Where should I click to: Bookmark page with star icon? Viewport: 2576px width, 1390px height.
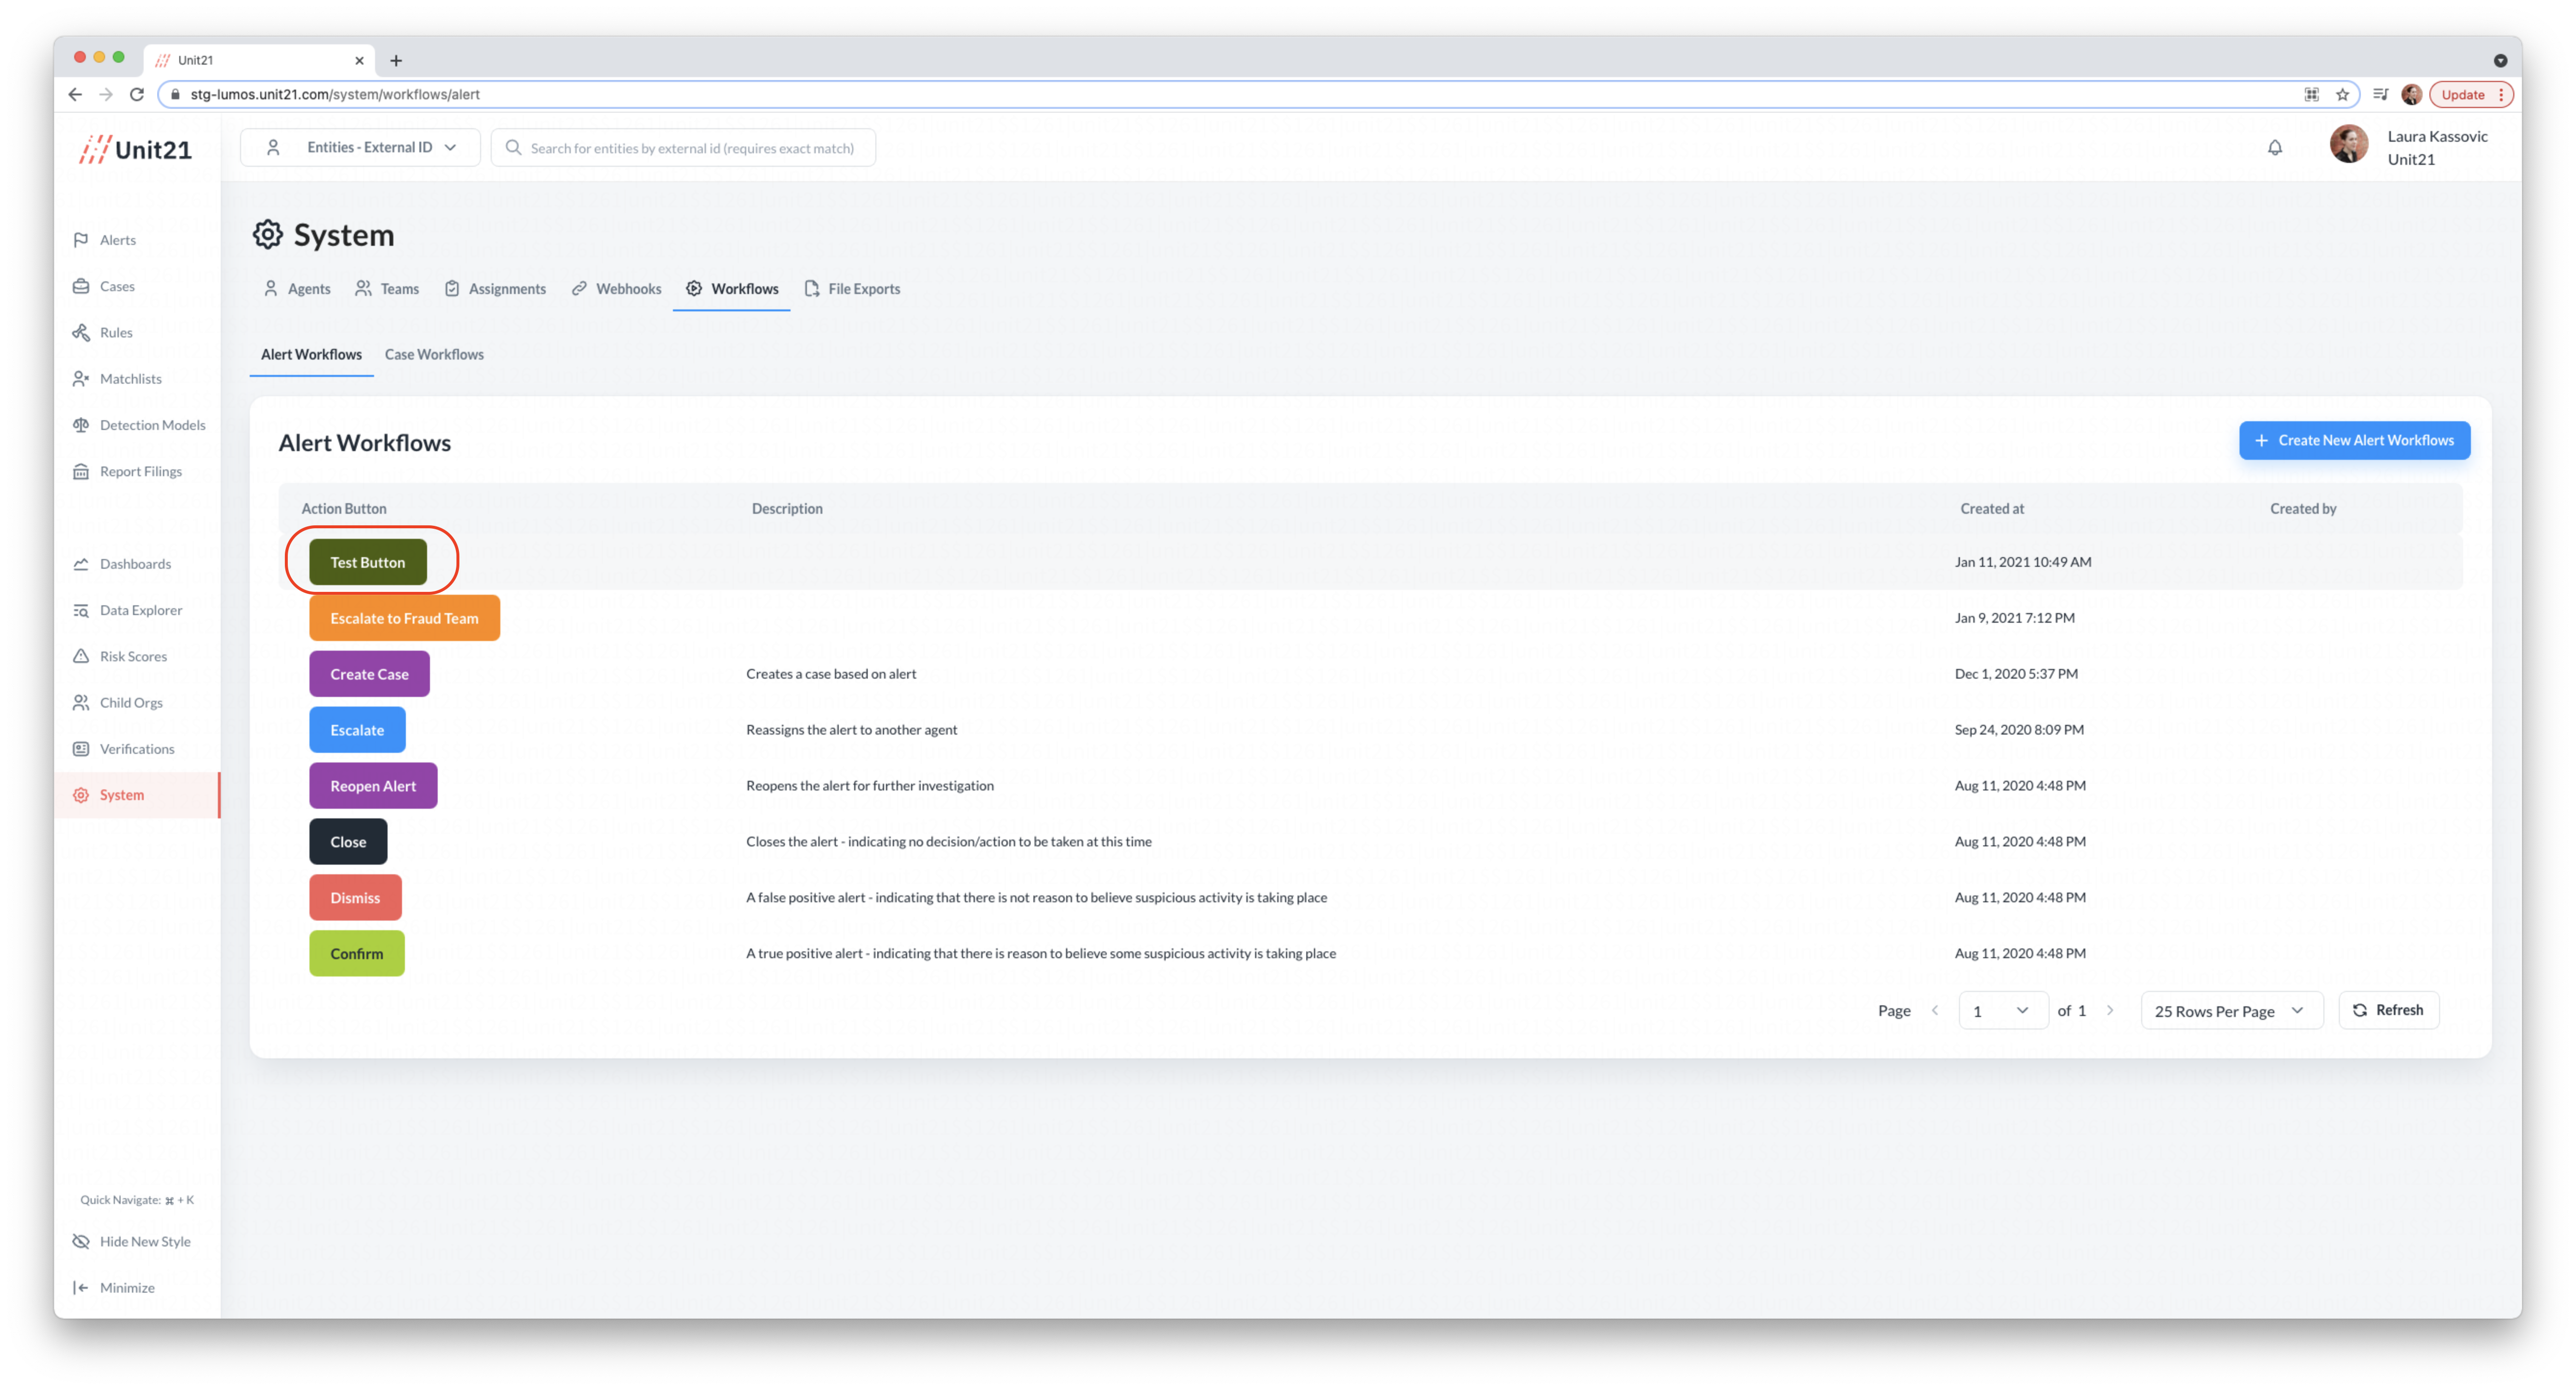2342,95
